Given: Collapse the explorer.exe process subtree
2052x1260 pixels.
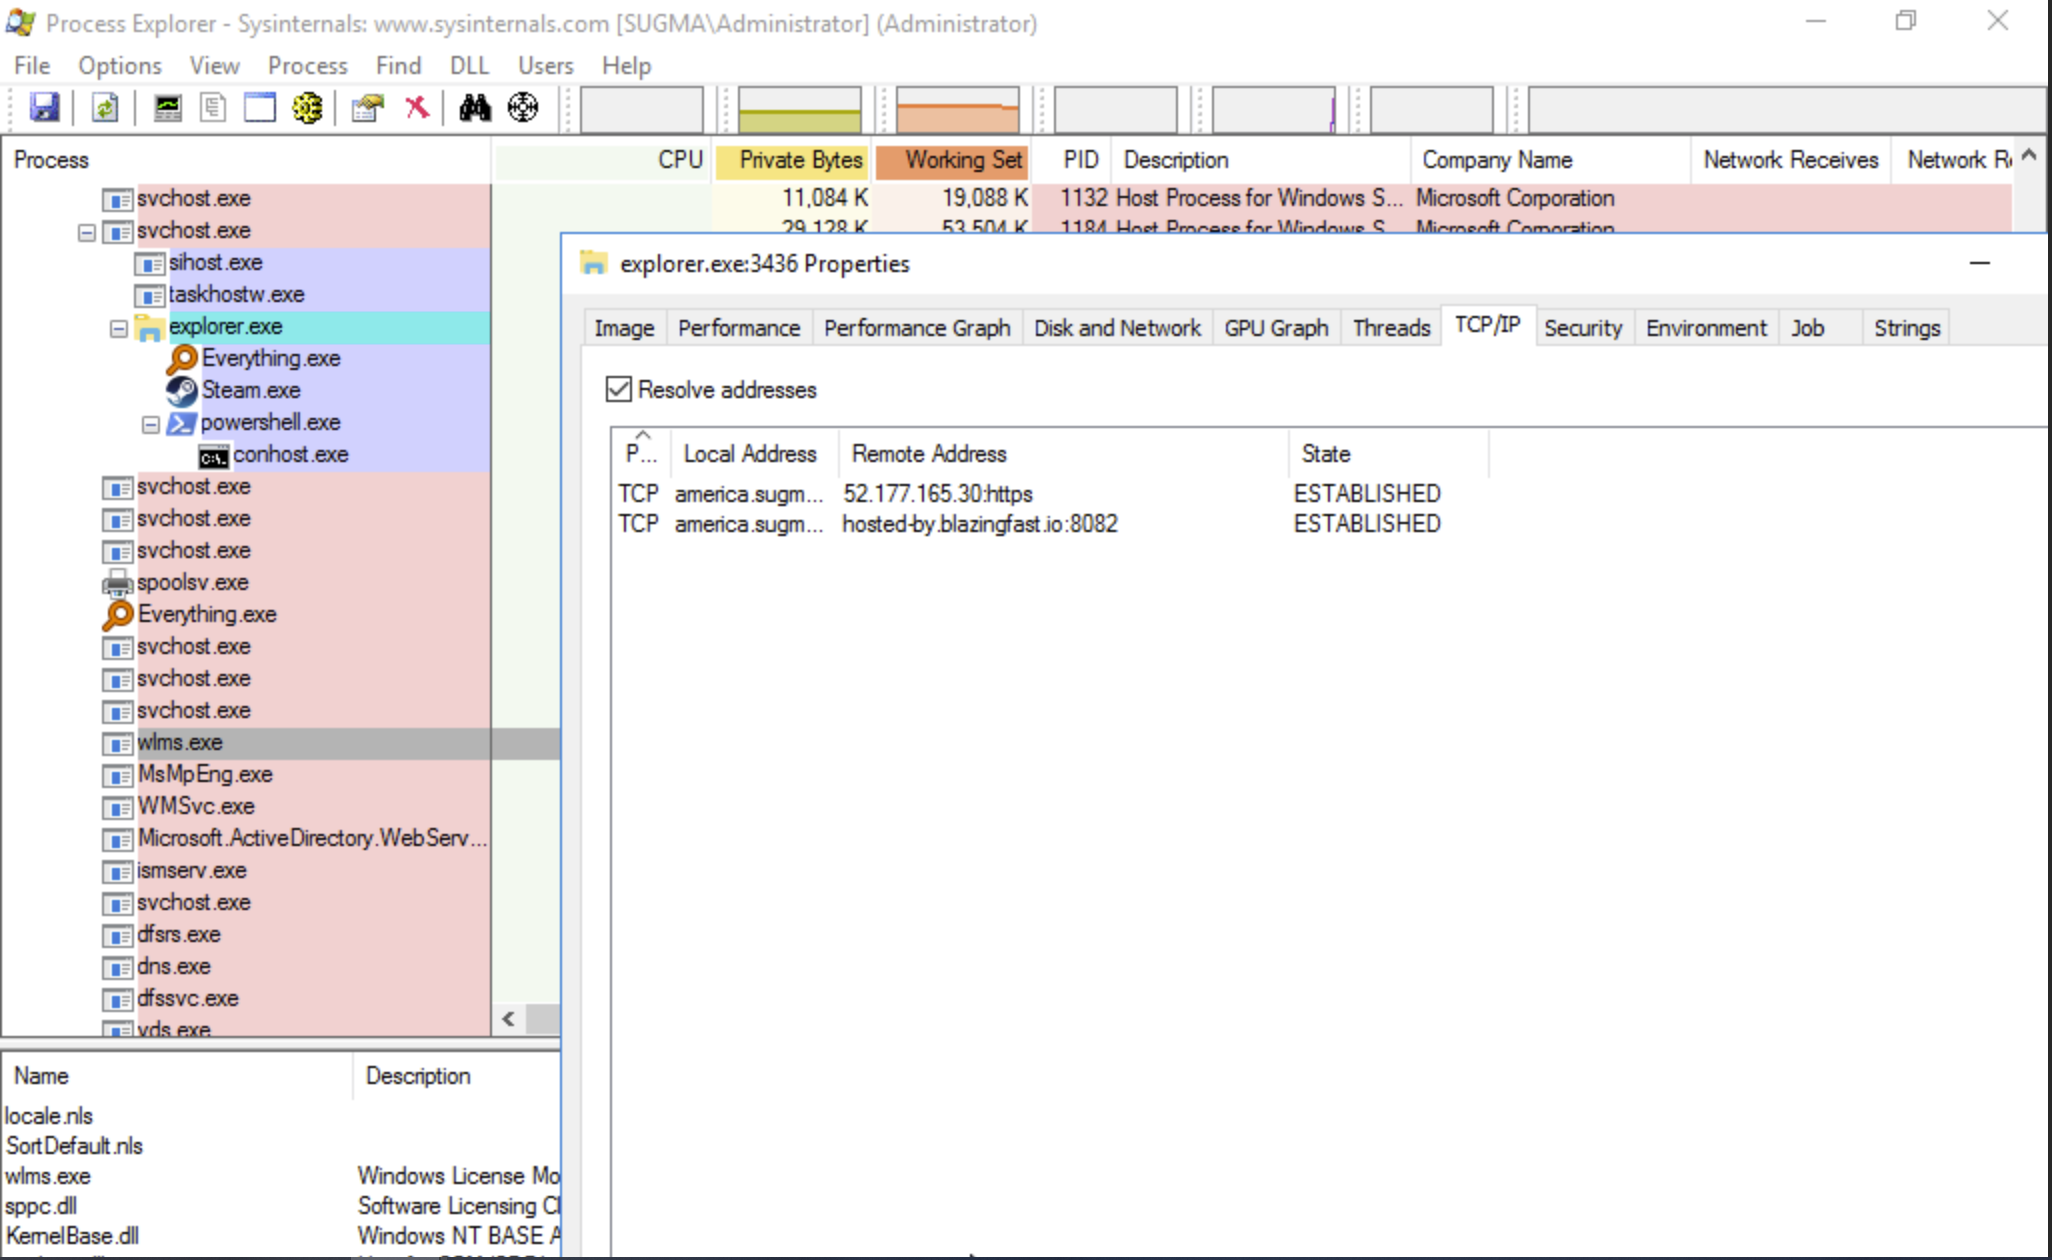Looking at the screenshot, I should click(119, 327).
